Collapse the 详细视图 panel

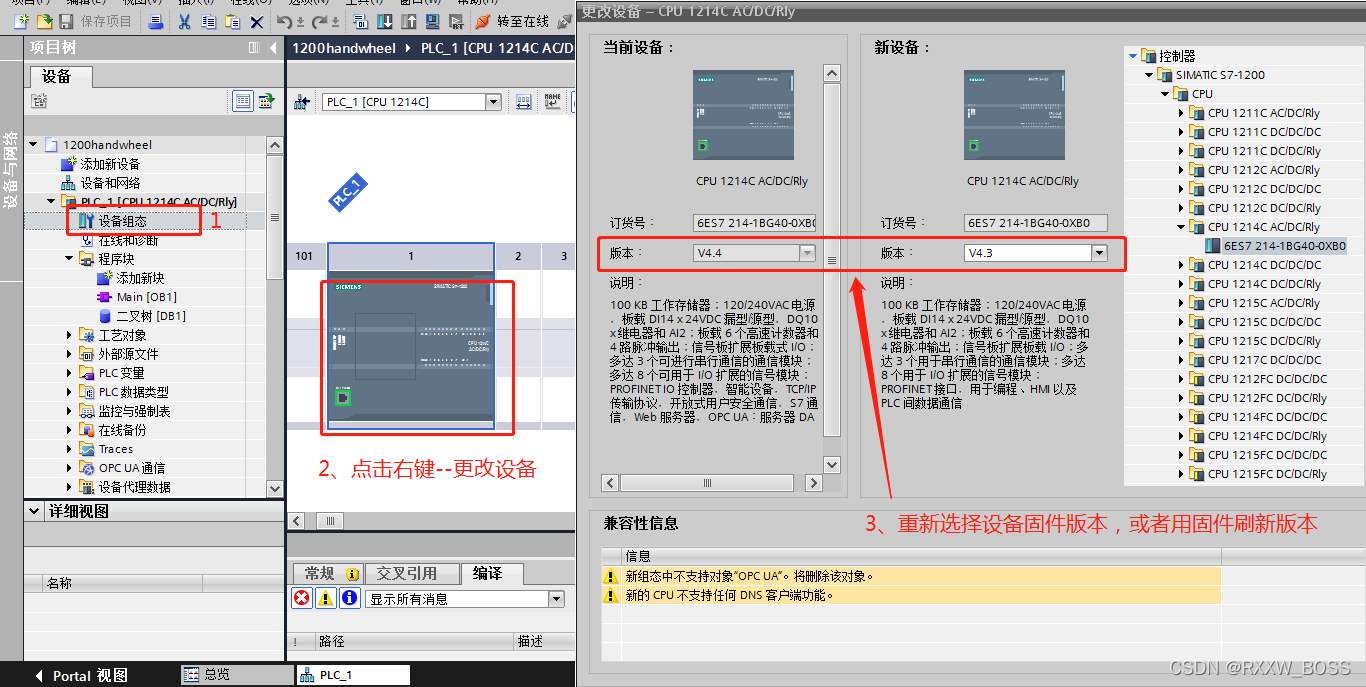(34, 511)
